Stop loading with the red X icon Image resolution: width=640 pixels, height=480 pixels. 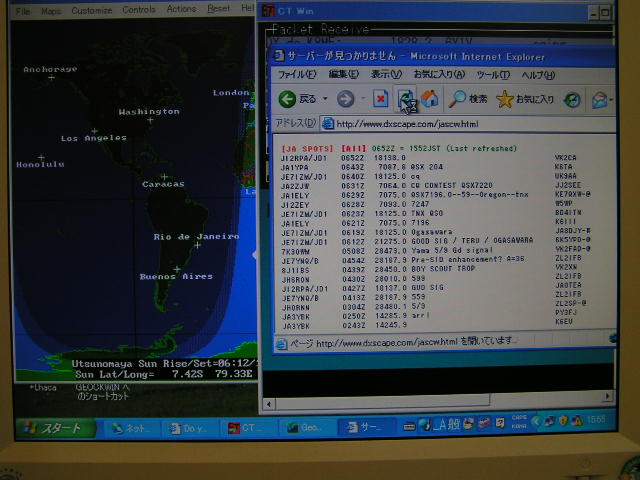pyautogui.click(x=380, y=99)
